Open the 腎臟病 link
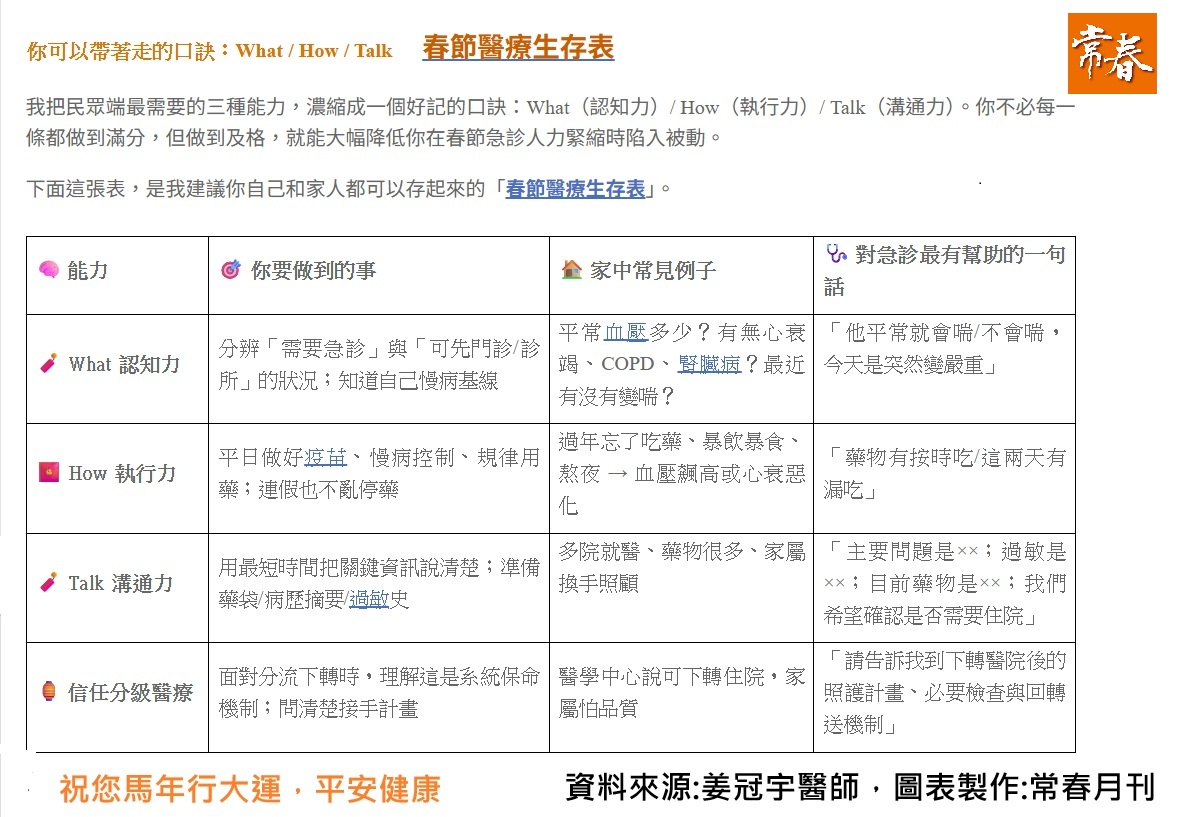This screenshot has height=817, width=1177. point(708,365)
